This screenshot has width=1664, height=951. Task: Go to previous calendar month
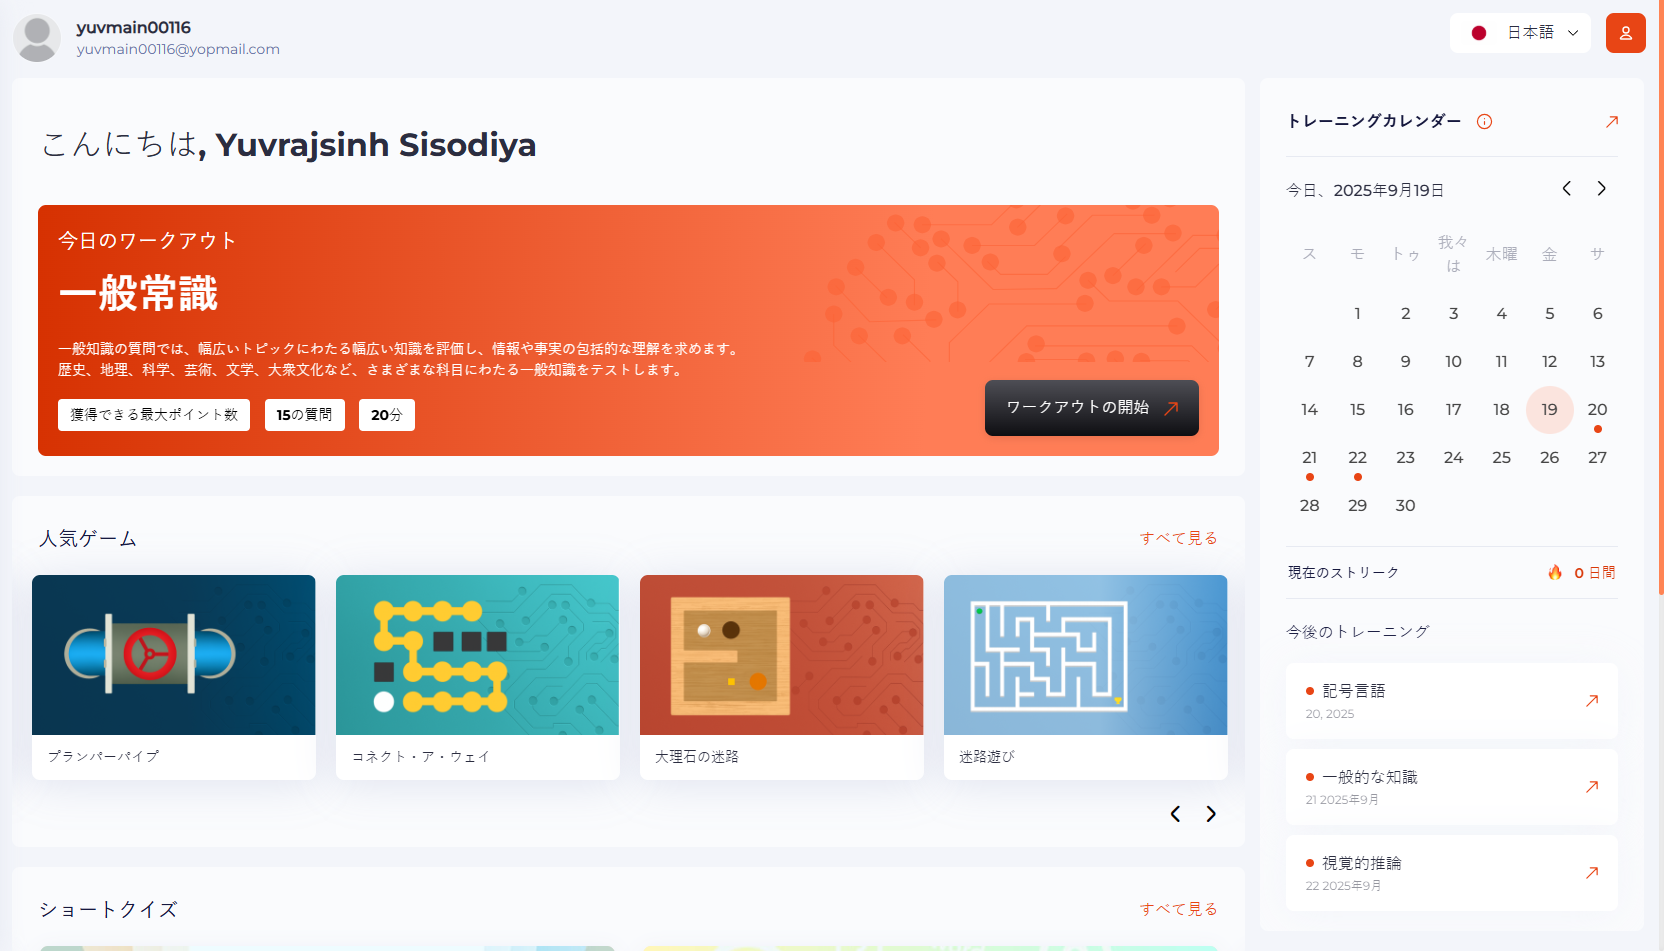coord(1567,189)
